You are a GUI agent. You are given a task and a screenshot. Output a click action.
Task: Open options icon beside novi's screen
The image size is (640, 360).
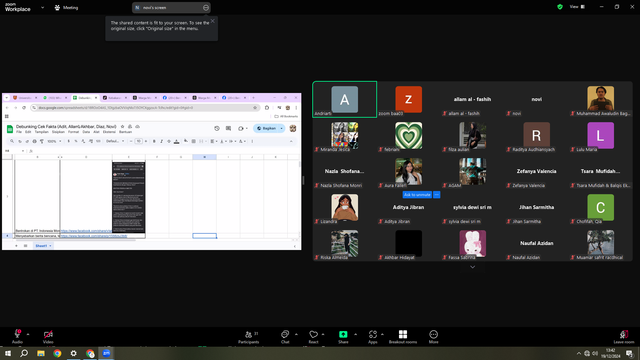206,7
